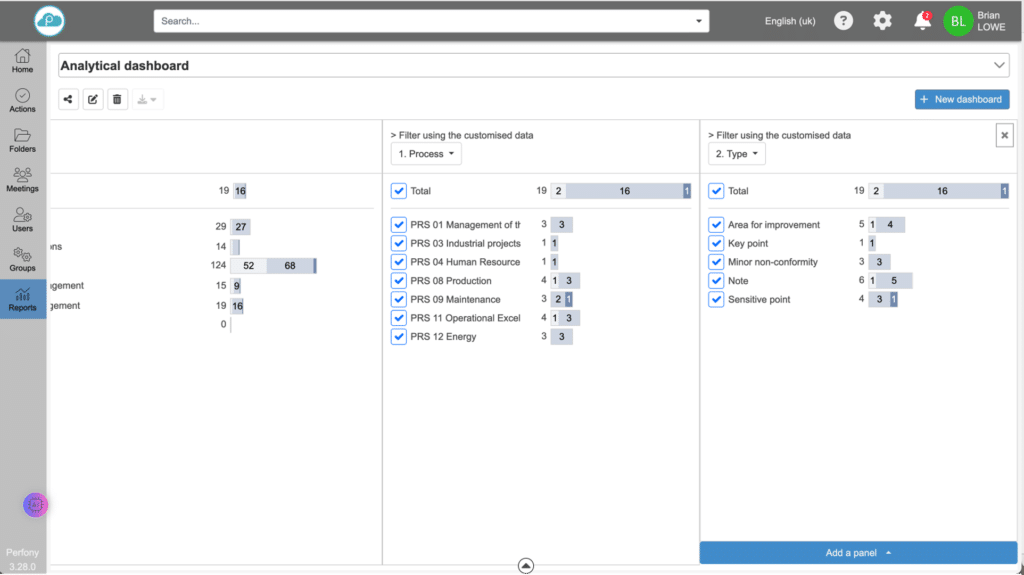This screenshot has width=1024, height=575.
Task: Click the Perfony cloud logo
Action: tap(48, 21)
